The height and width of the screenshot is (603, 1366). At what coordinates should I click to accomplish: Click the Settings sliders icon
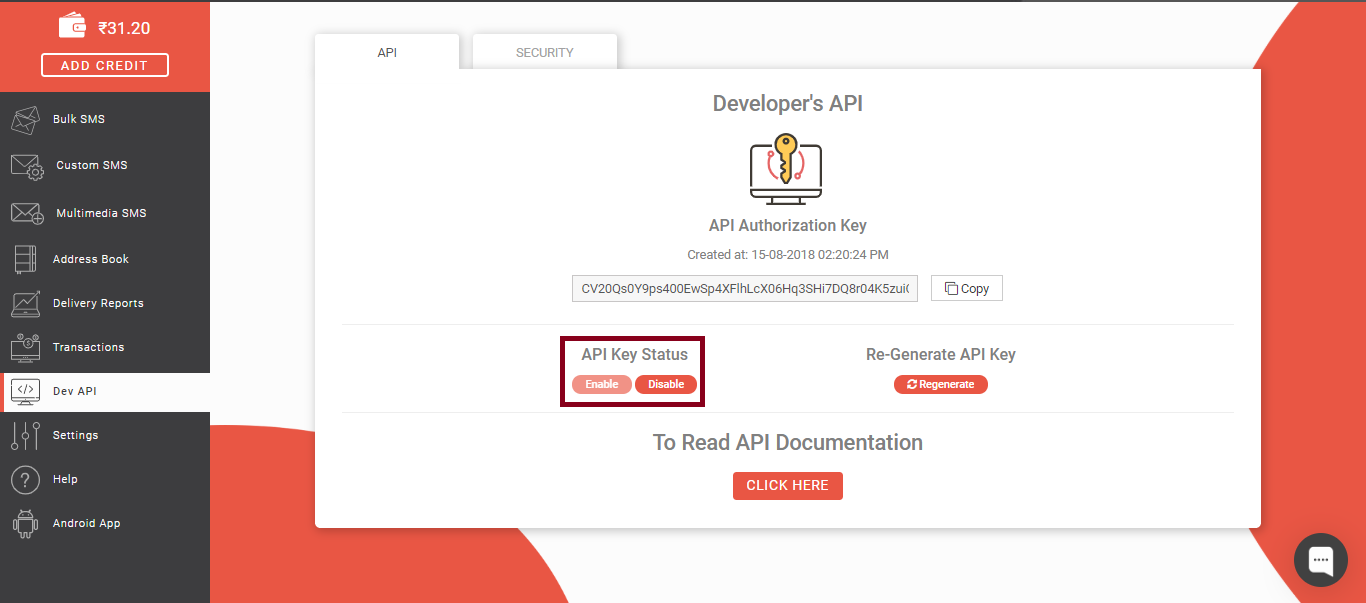click(x=25, y=435)
